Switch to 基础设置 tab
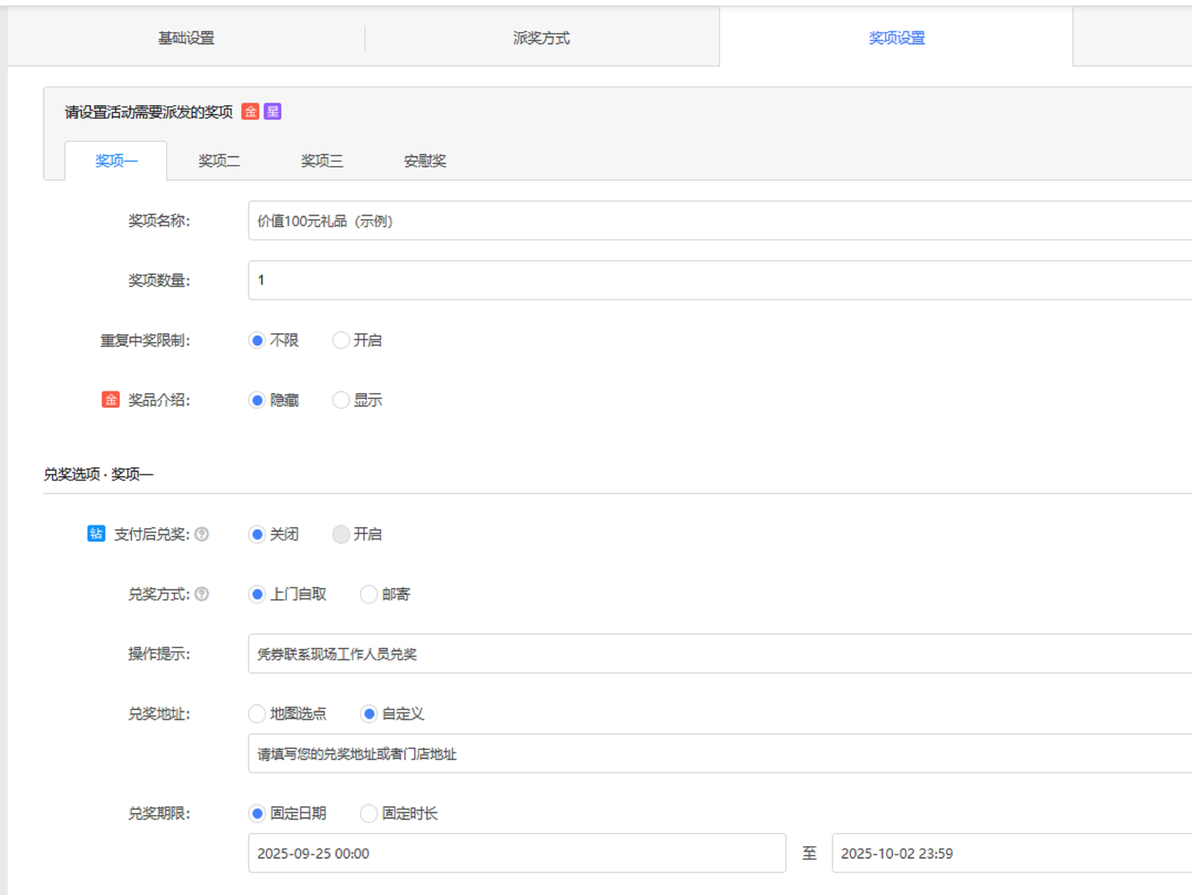 point(186,37)
